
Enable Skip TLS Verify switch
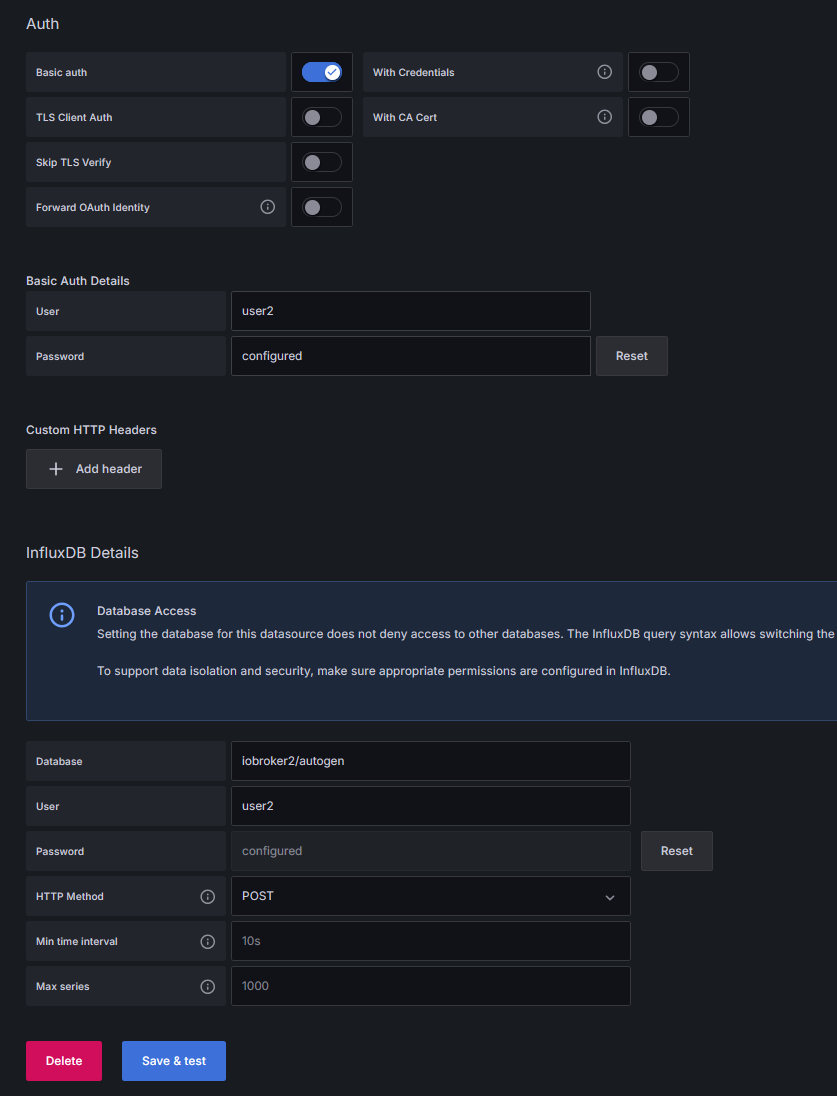[x=322, y=162]
